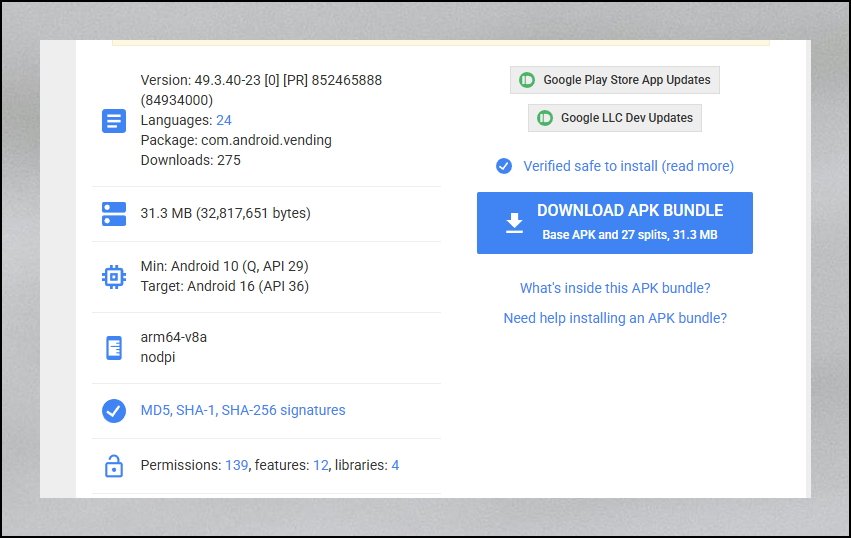The height and width of the screenshot is (538, 851).
Task: Select the nodpi text
Action: pyautogui.click(x=158, y=357)
